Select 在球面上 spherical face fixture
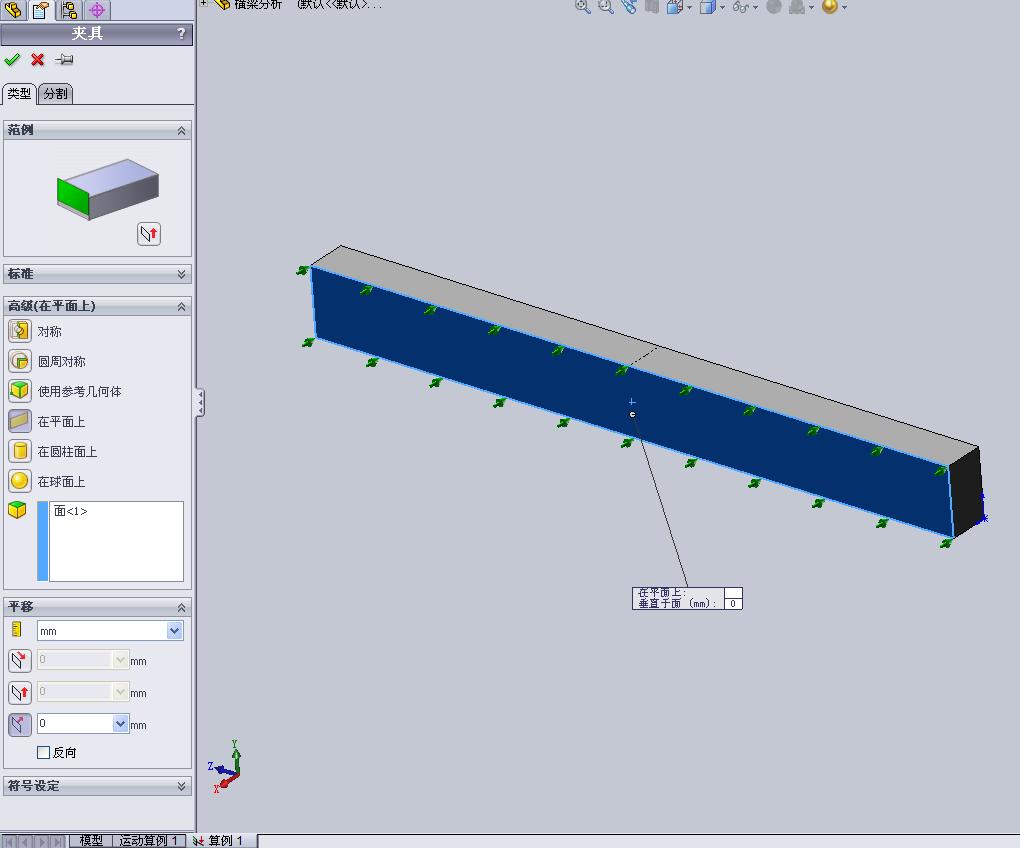Viewport: 1020px width, 848px height. (20, 481)
